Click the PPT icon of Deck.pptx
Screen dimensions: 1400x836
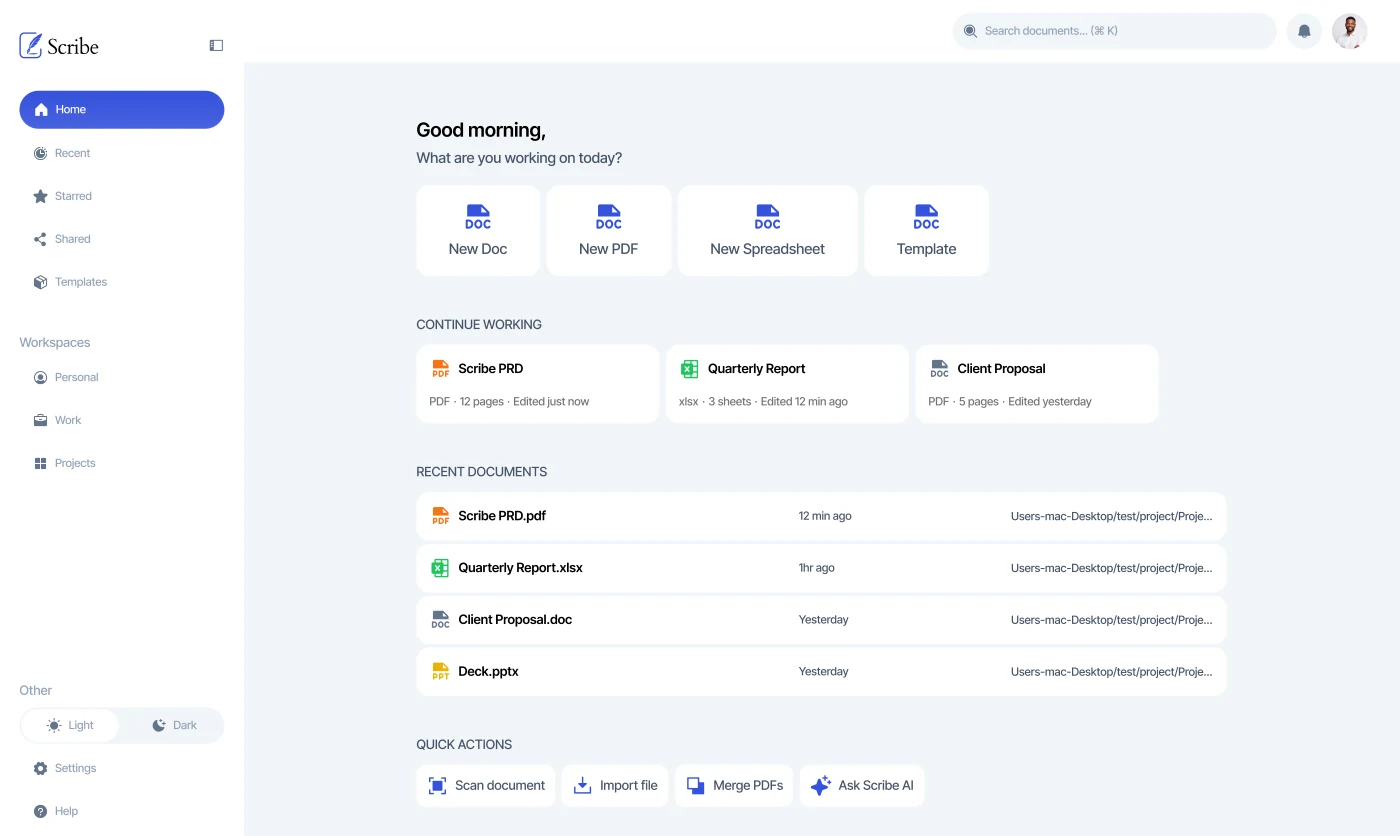[440, 672]
